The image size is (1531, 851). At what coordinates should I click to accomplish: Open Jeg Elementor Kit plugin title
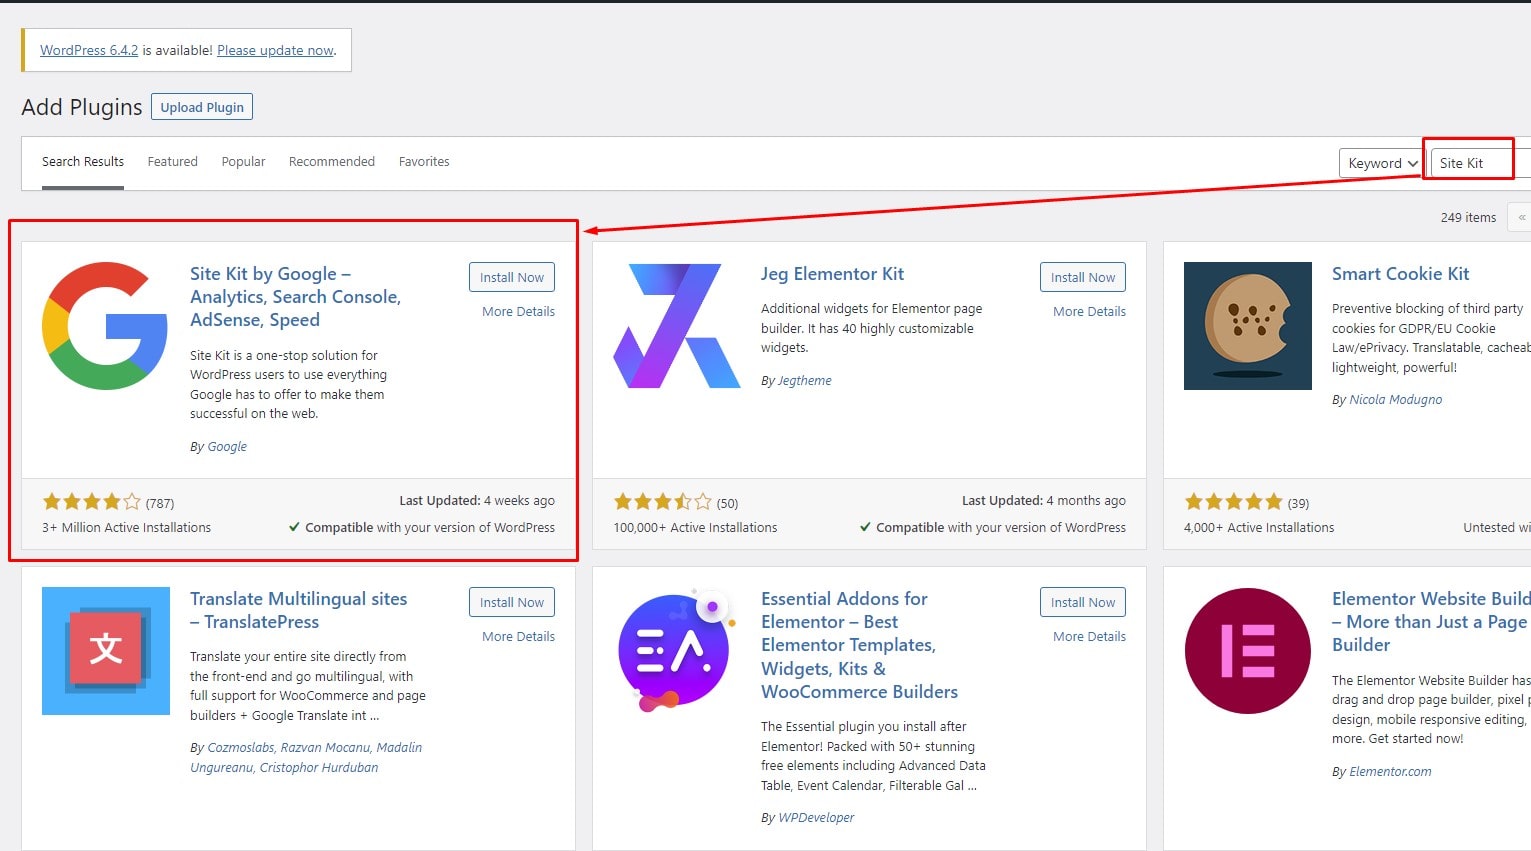832,274
